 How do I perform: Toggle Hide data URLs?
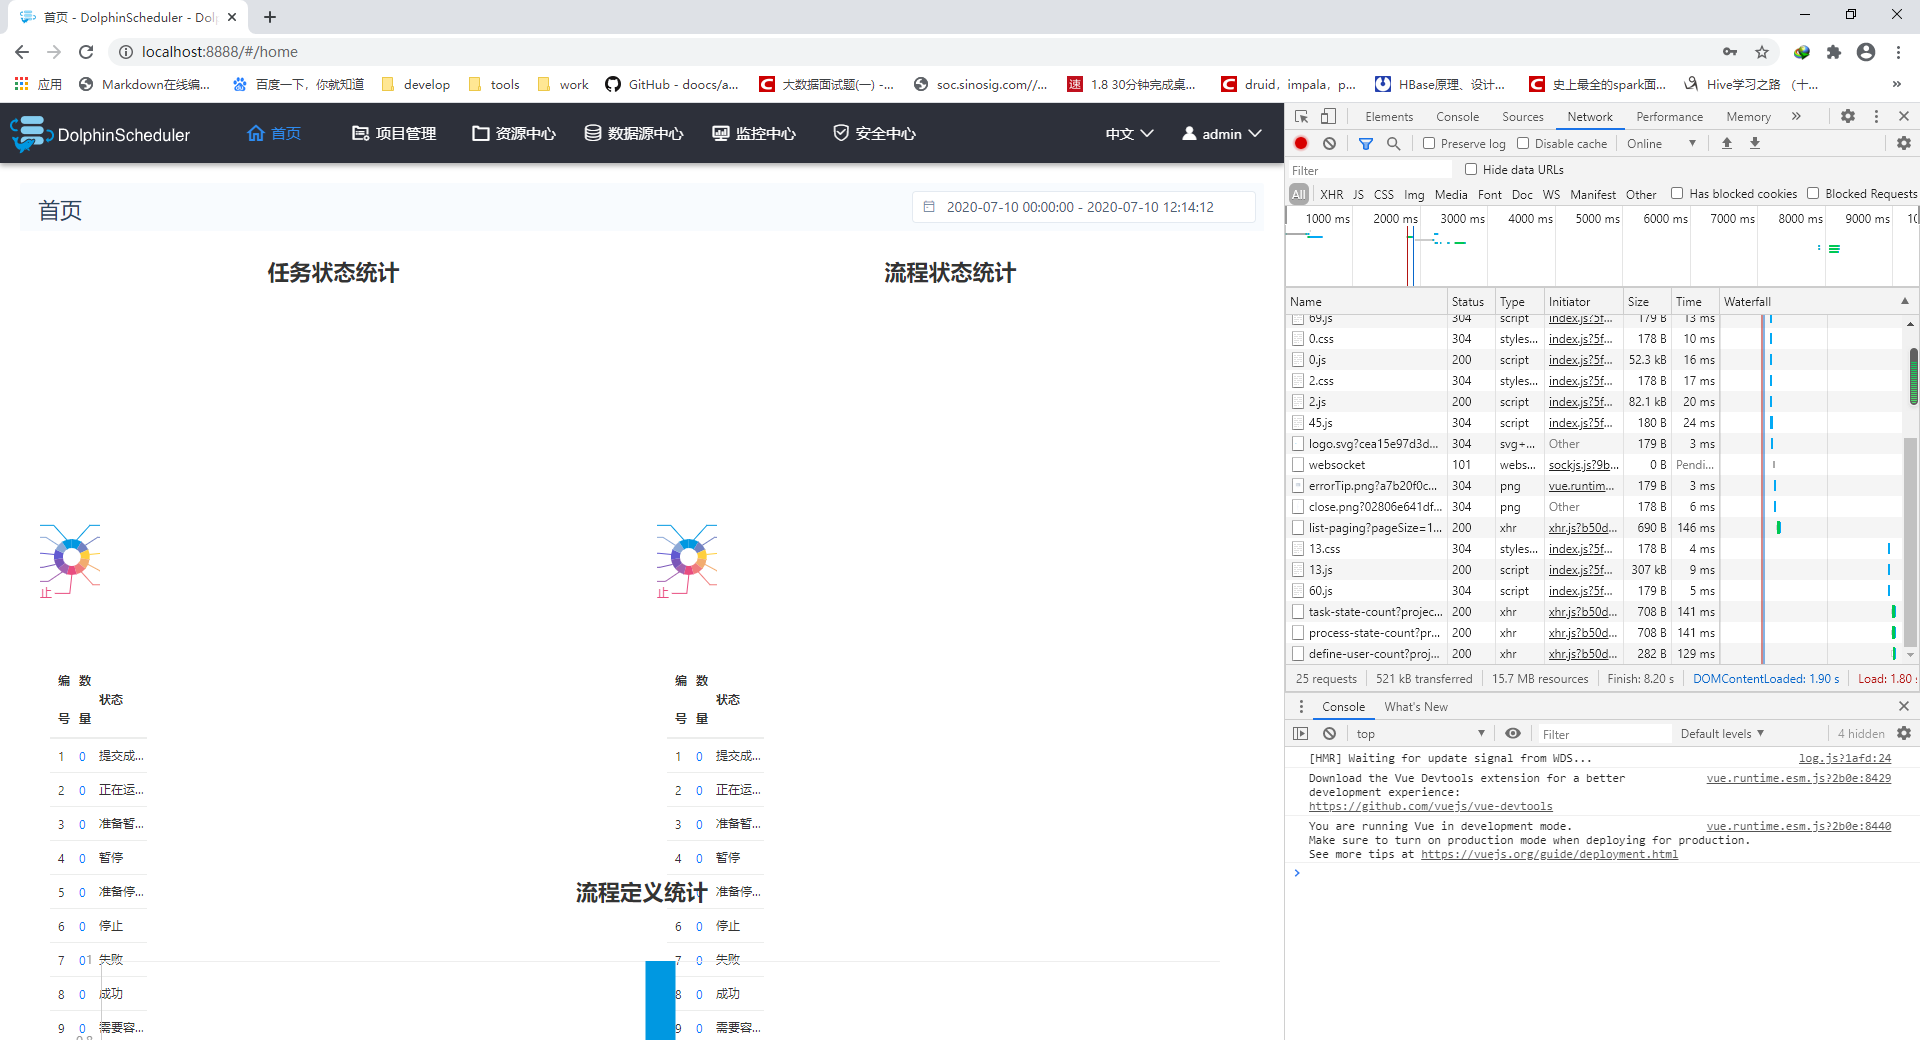pos(1471,169)
